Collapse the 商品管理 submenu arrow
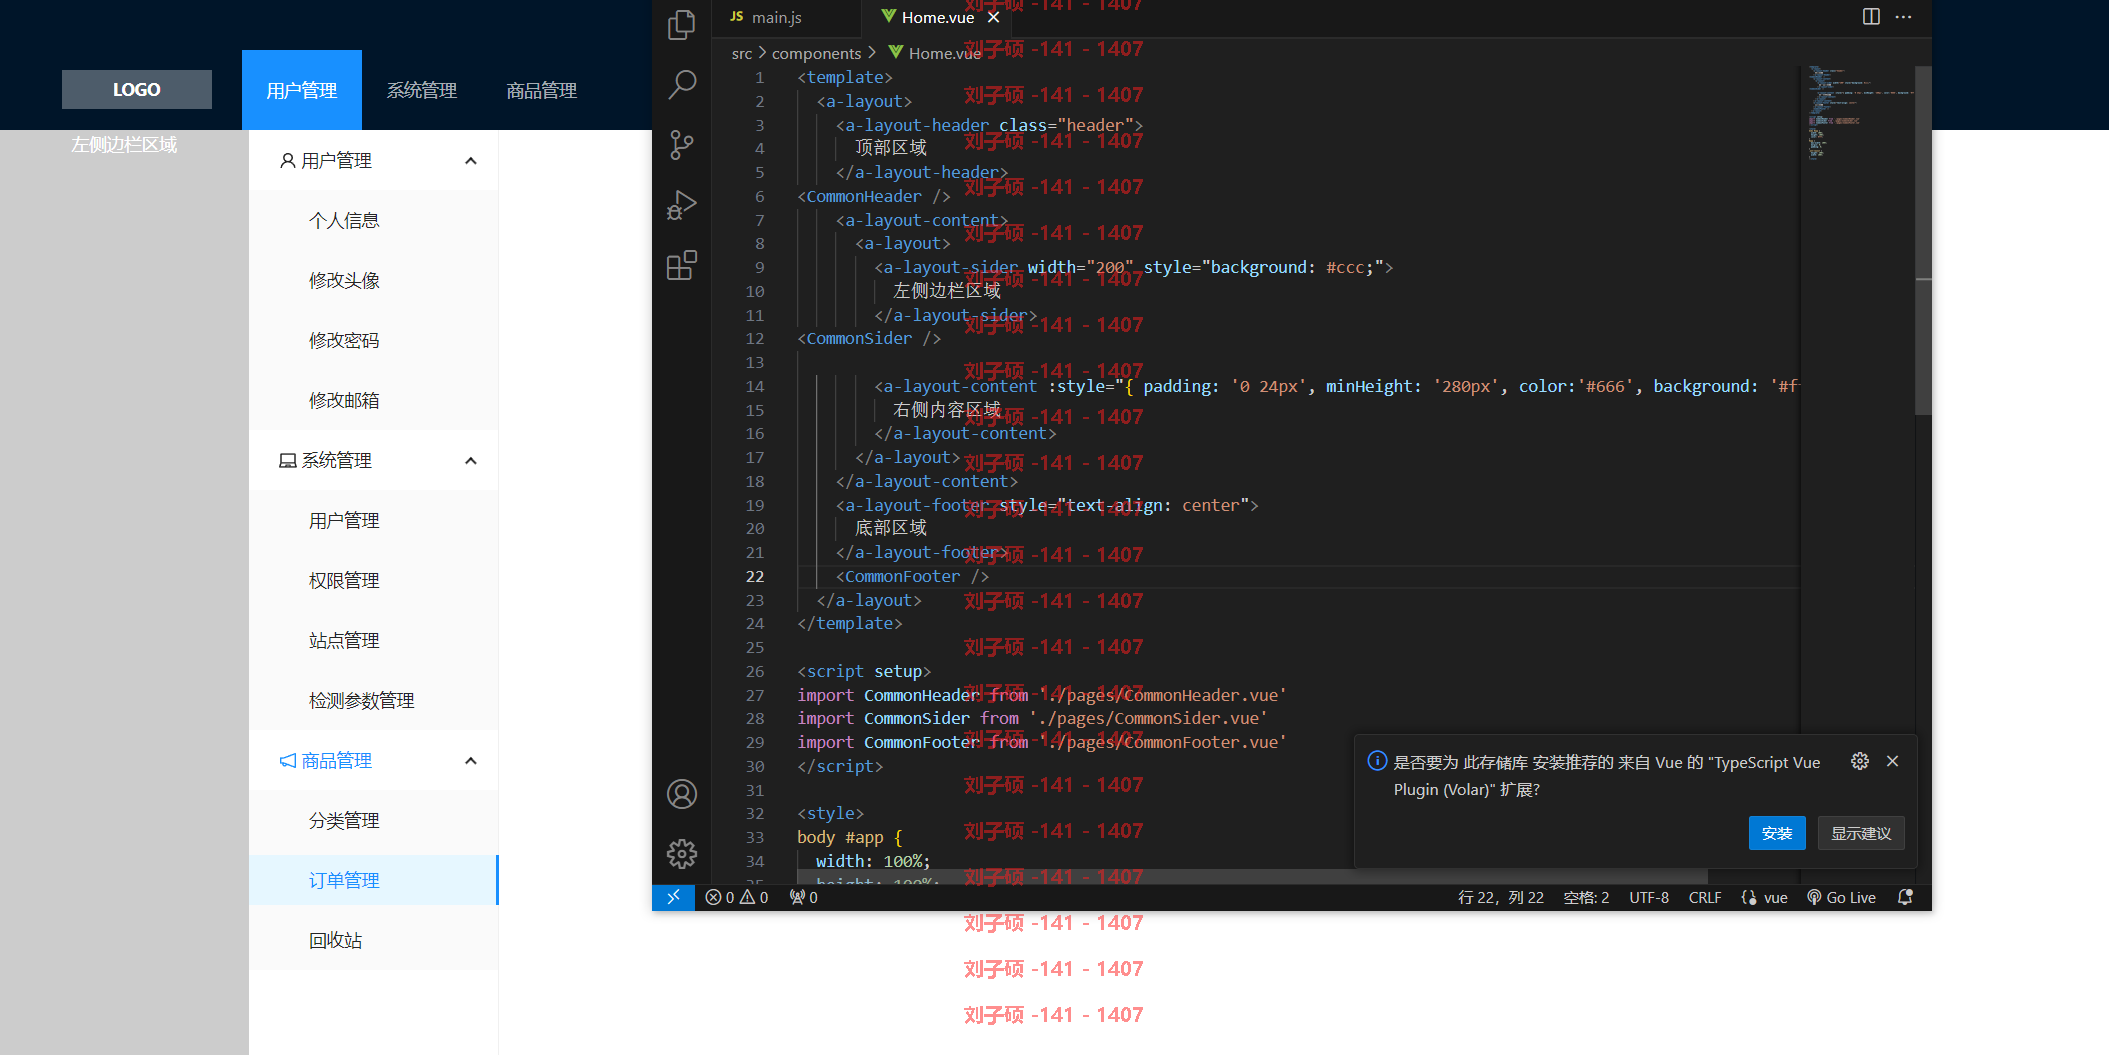Image resolution: width=2109 pixels, height=1055 pixels. tap(471, 760)
